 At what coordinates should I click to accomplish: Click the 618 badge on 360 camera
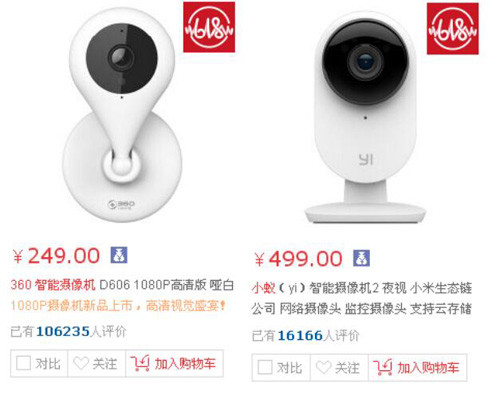209,27
